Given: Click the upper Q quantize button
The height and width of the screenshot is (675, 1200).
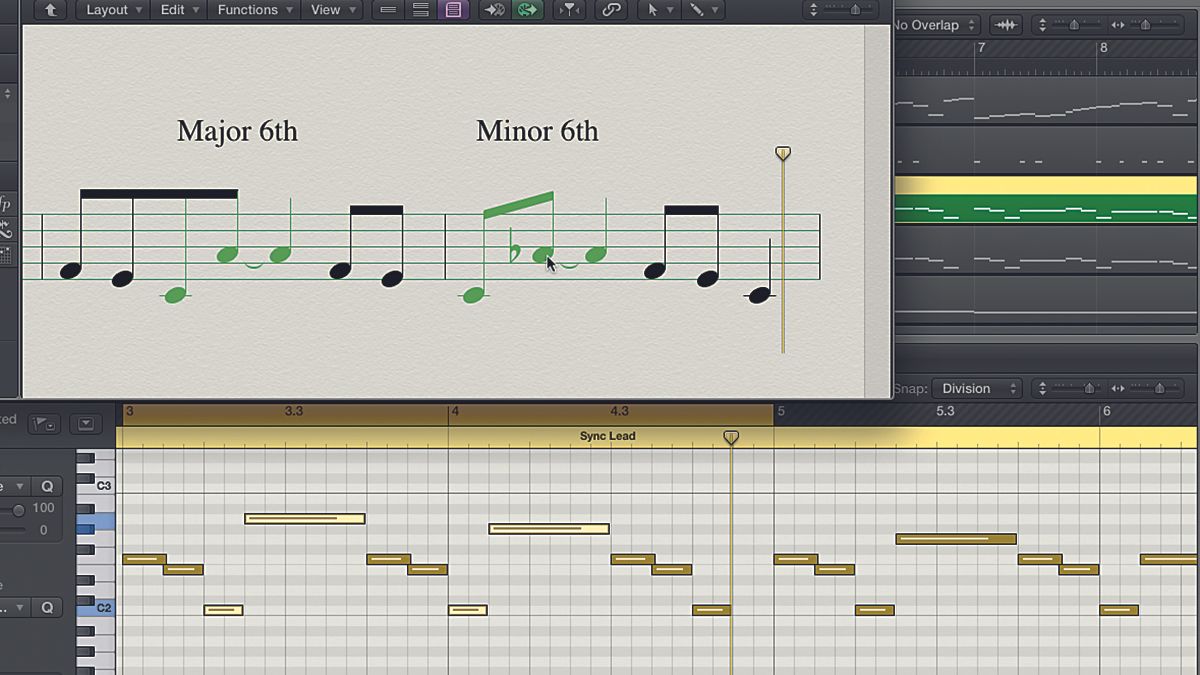Looking at the screenshot, I should (x=47, y=486).
